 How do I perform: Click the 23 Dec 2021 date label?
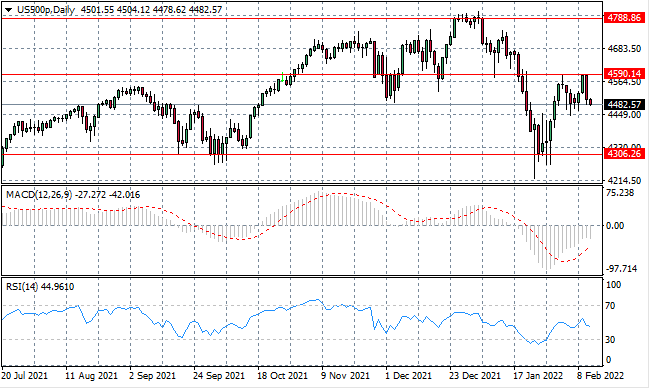pyautogui.click(x=476, y=376)
